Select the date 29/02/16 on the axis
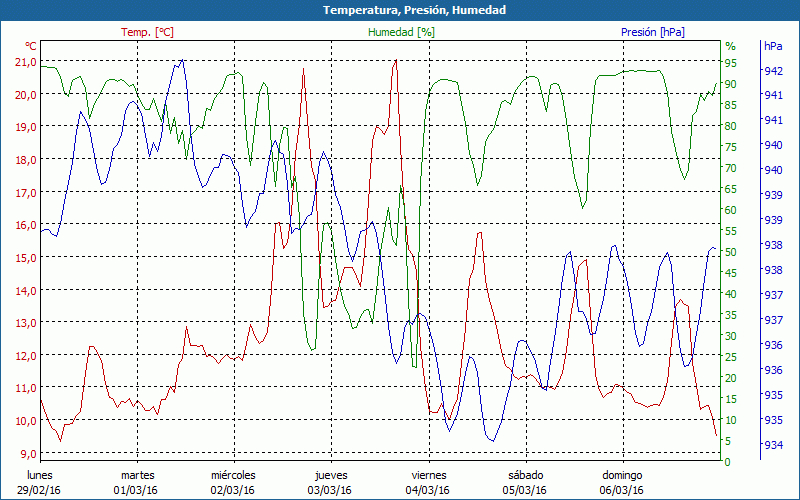 click(40, 490)
